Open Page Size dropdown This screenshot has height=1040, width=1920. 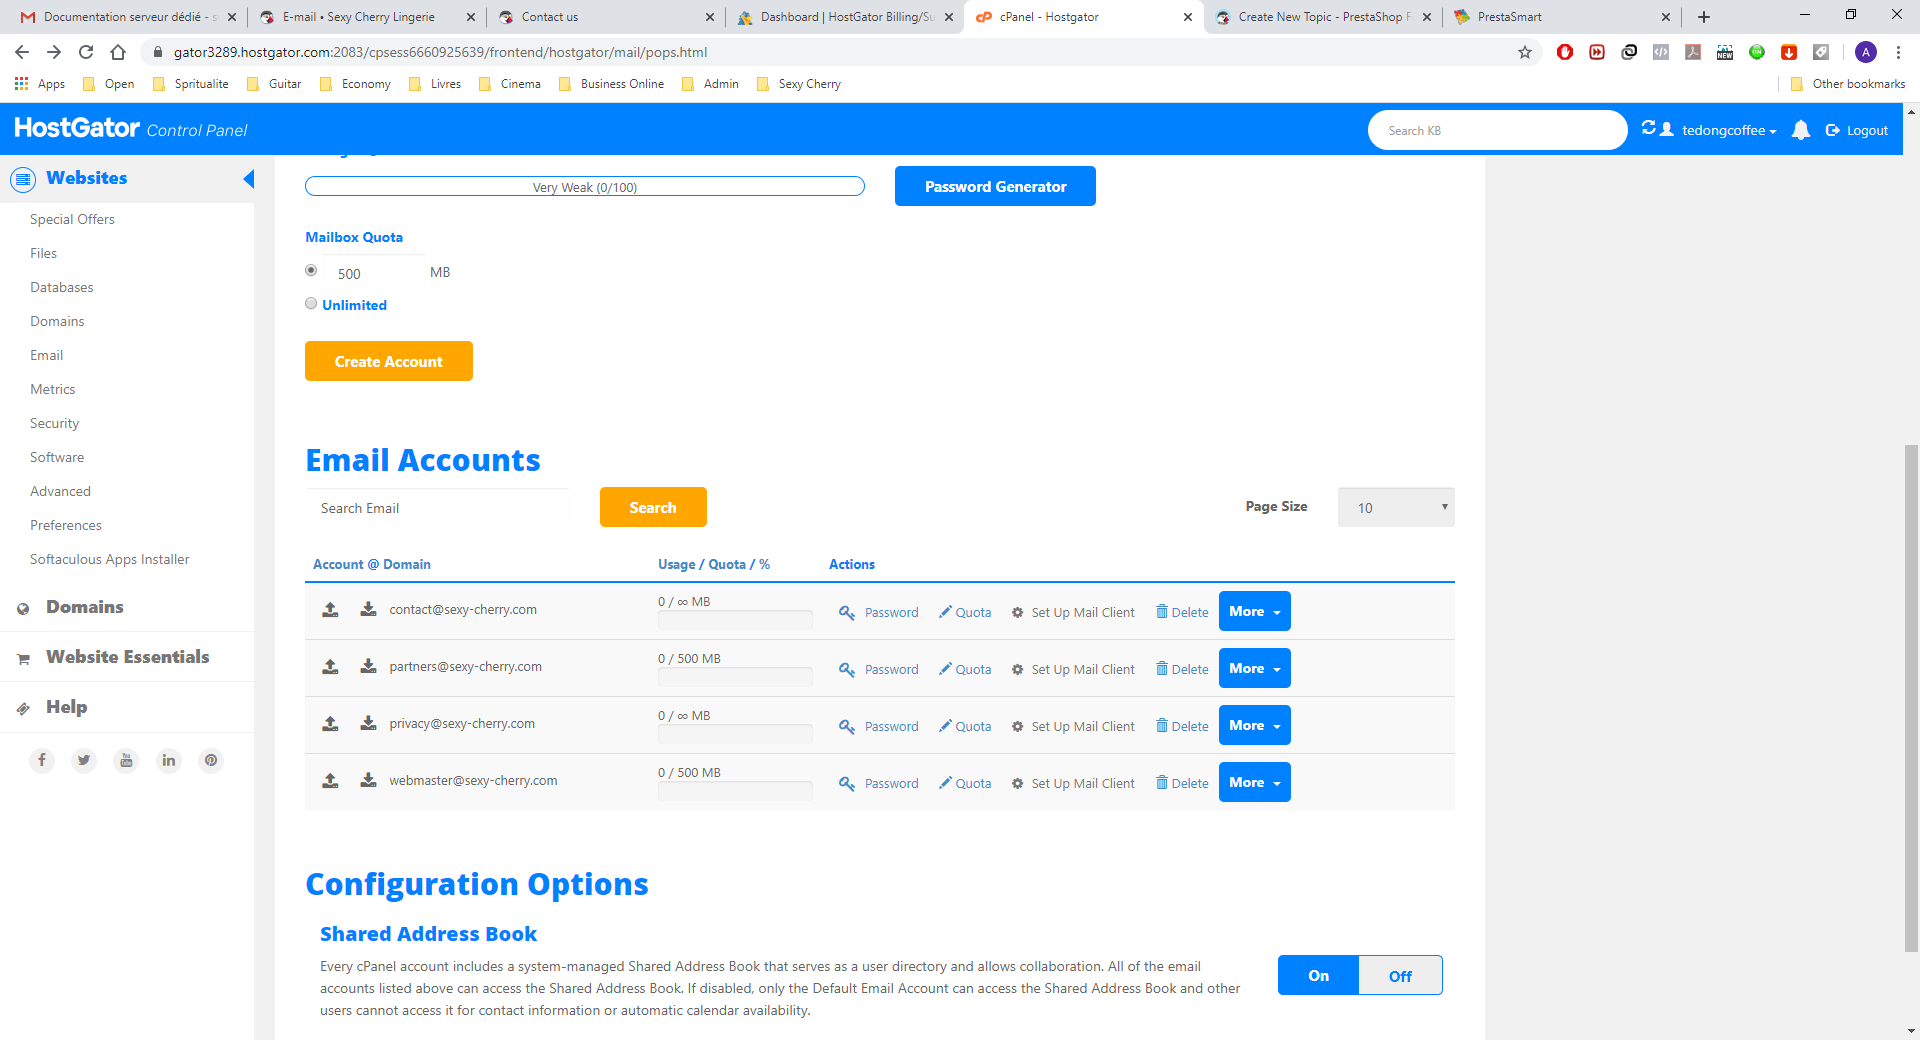point(1396,507)
